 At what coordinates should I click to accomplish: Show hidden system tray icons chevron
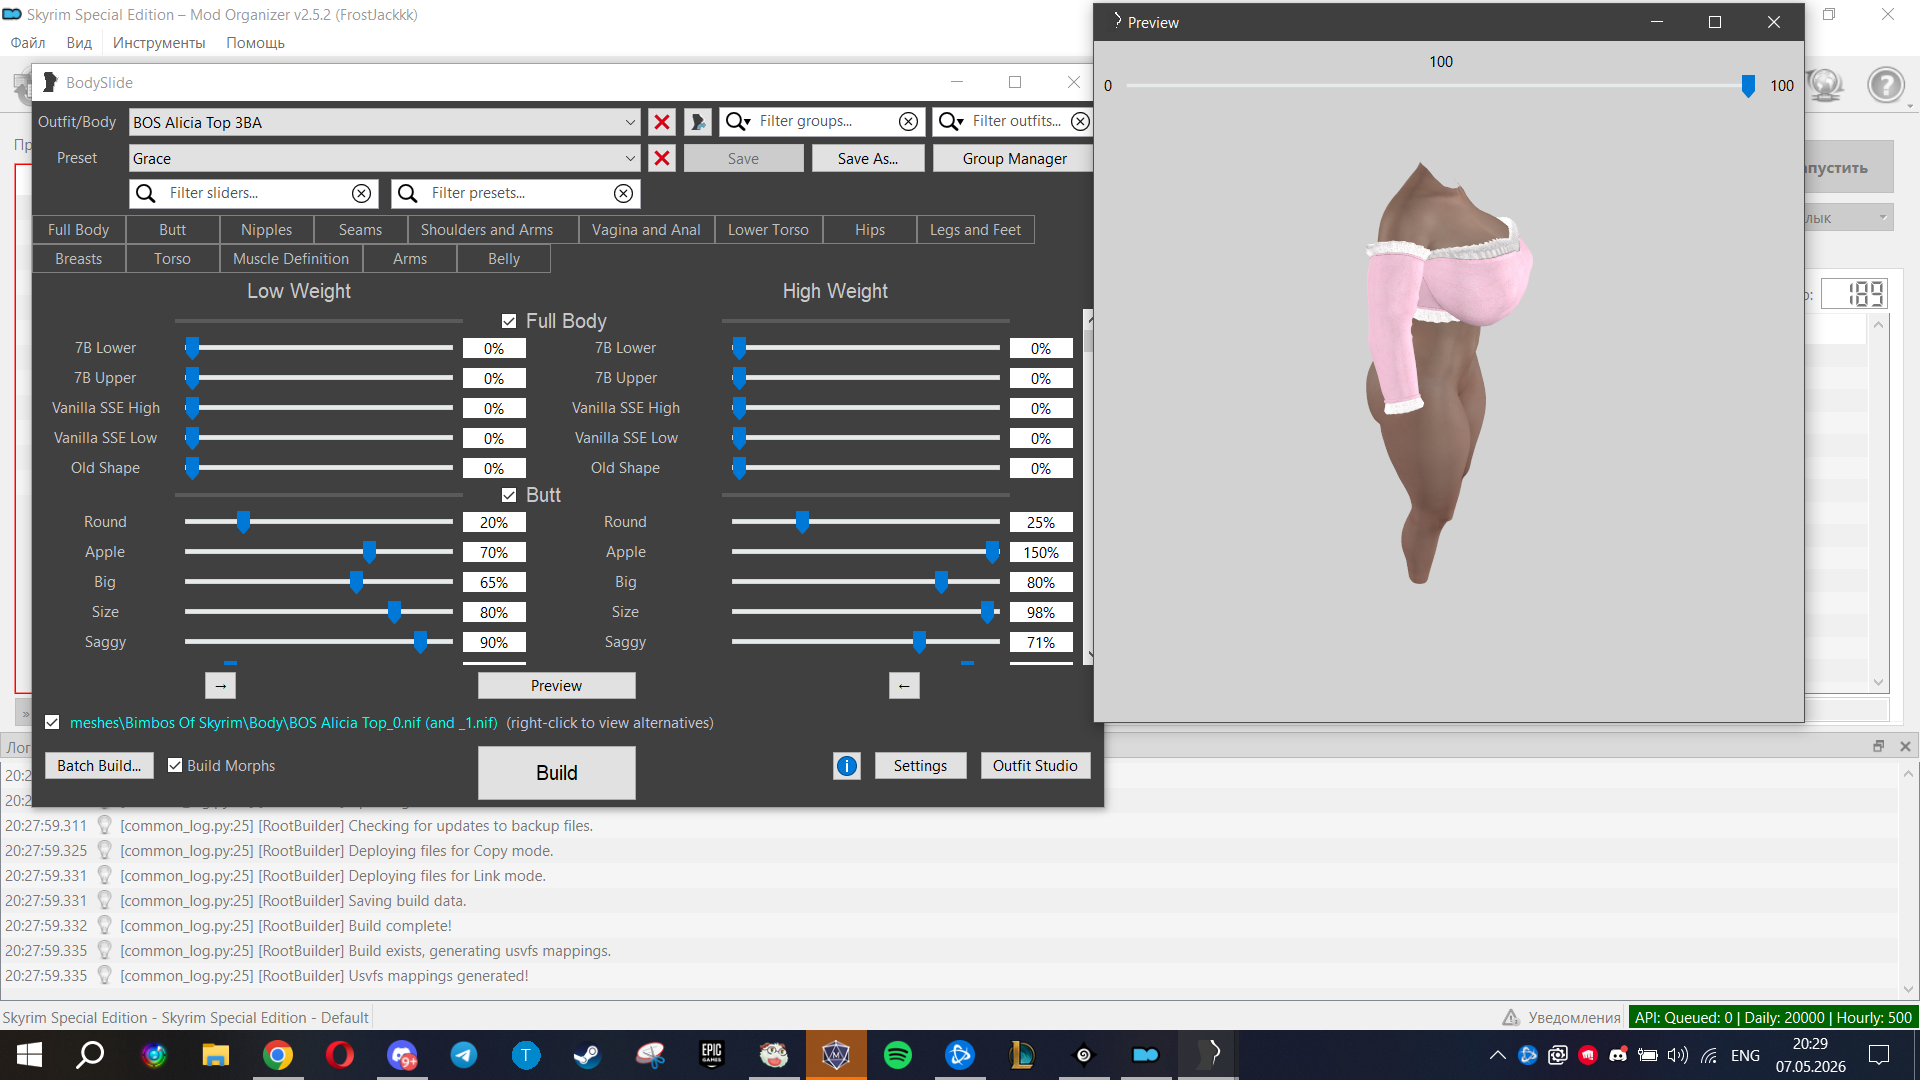1497,1055
